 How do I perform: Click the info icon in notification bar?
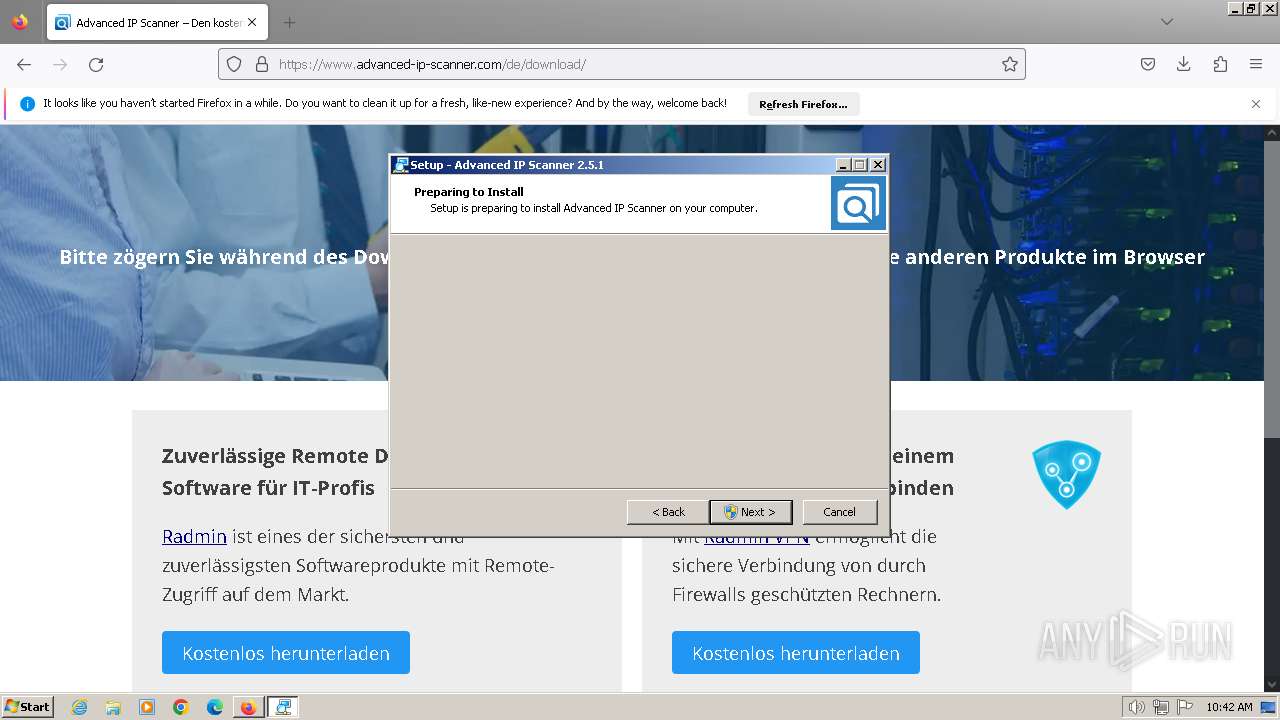coord(27,104)
